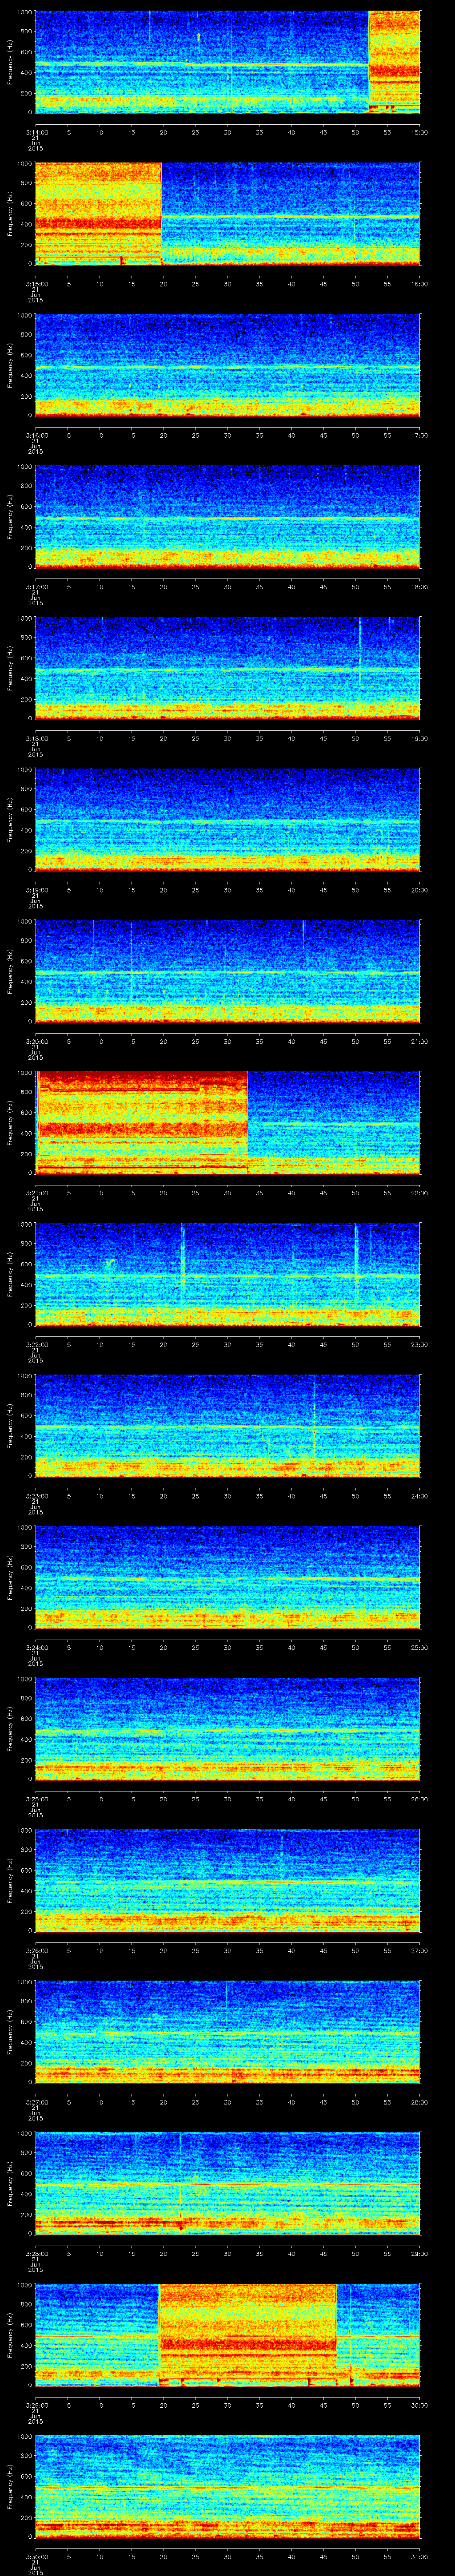Screen dimensions: 455x2576
Task: Click the spectrogram panel starting at 3:15:00
Action: (227, 213)
